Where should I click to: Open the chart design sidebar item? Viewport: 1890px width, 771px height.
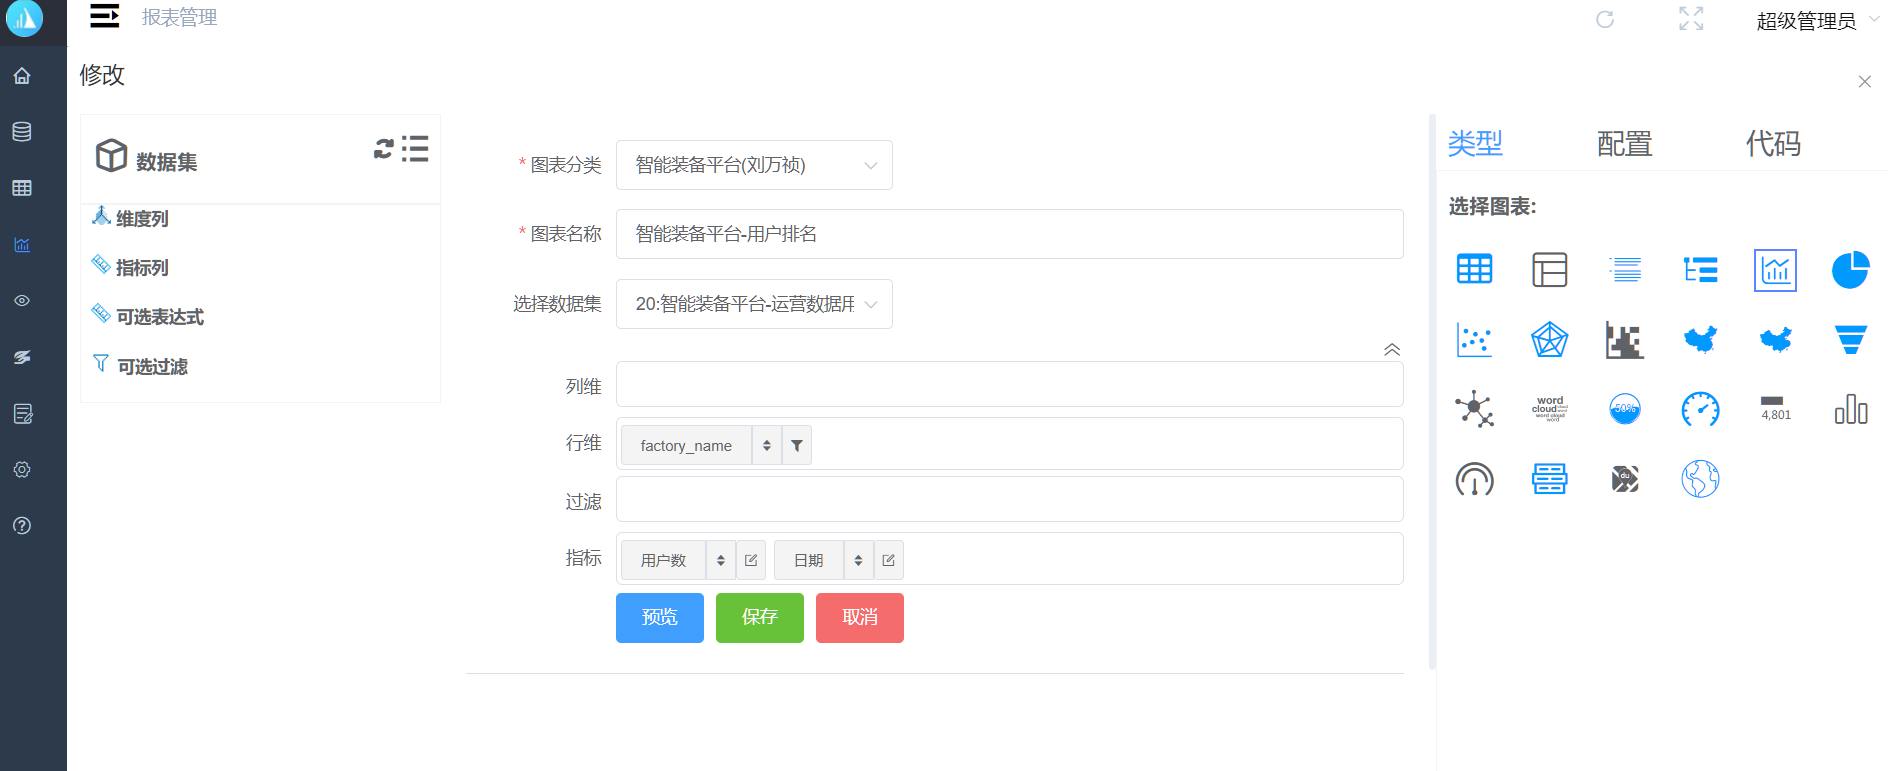(x=22, y=245)
